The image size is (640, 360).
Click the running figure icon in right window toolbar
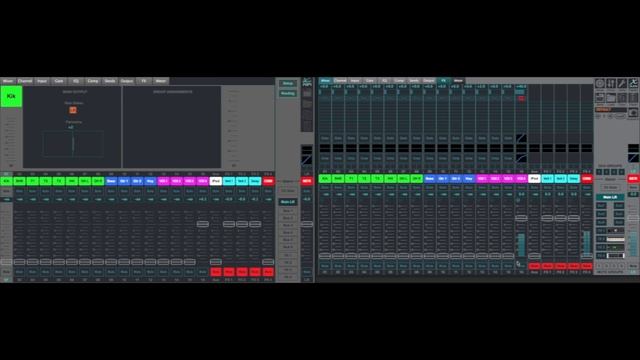[633, 84]
